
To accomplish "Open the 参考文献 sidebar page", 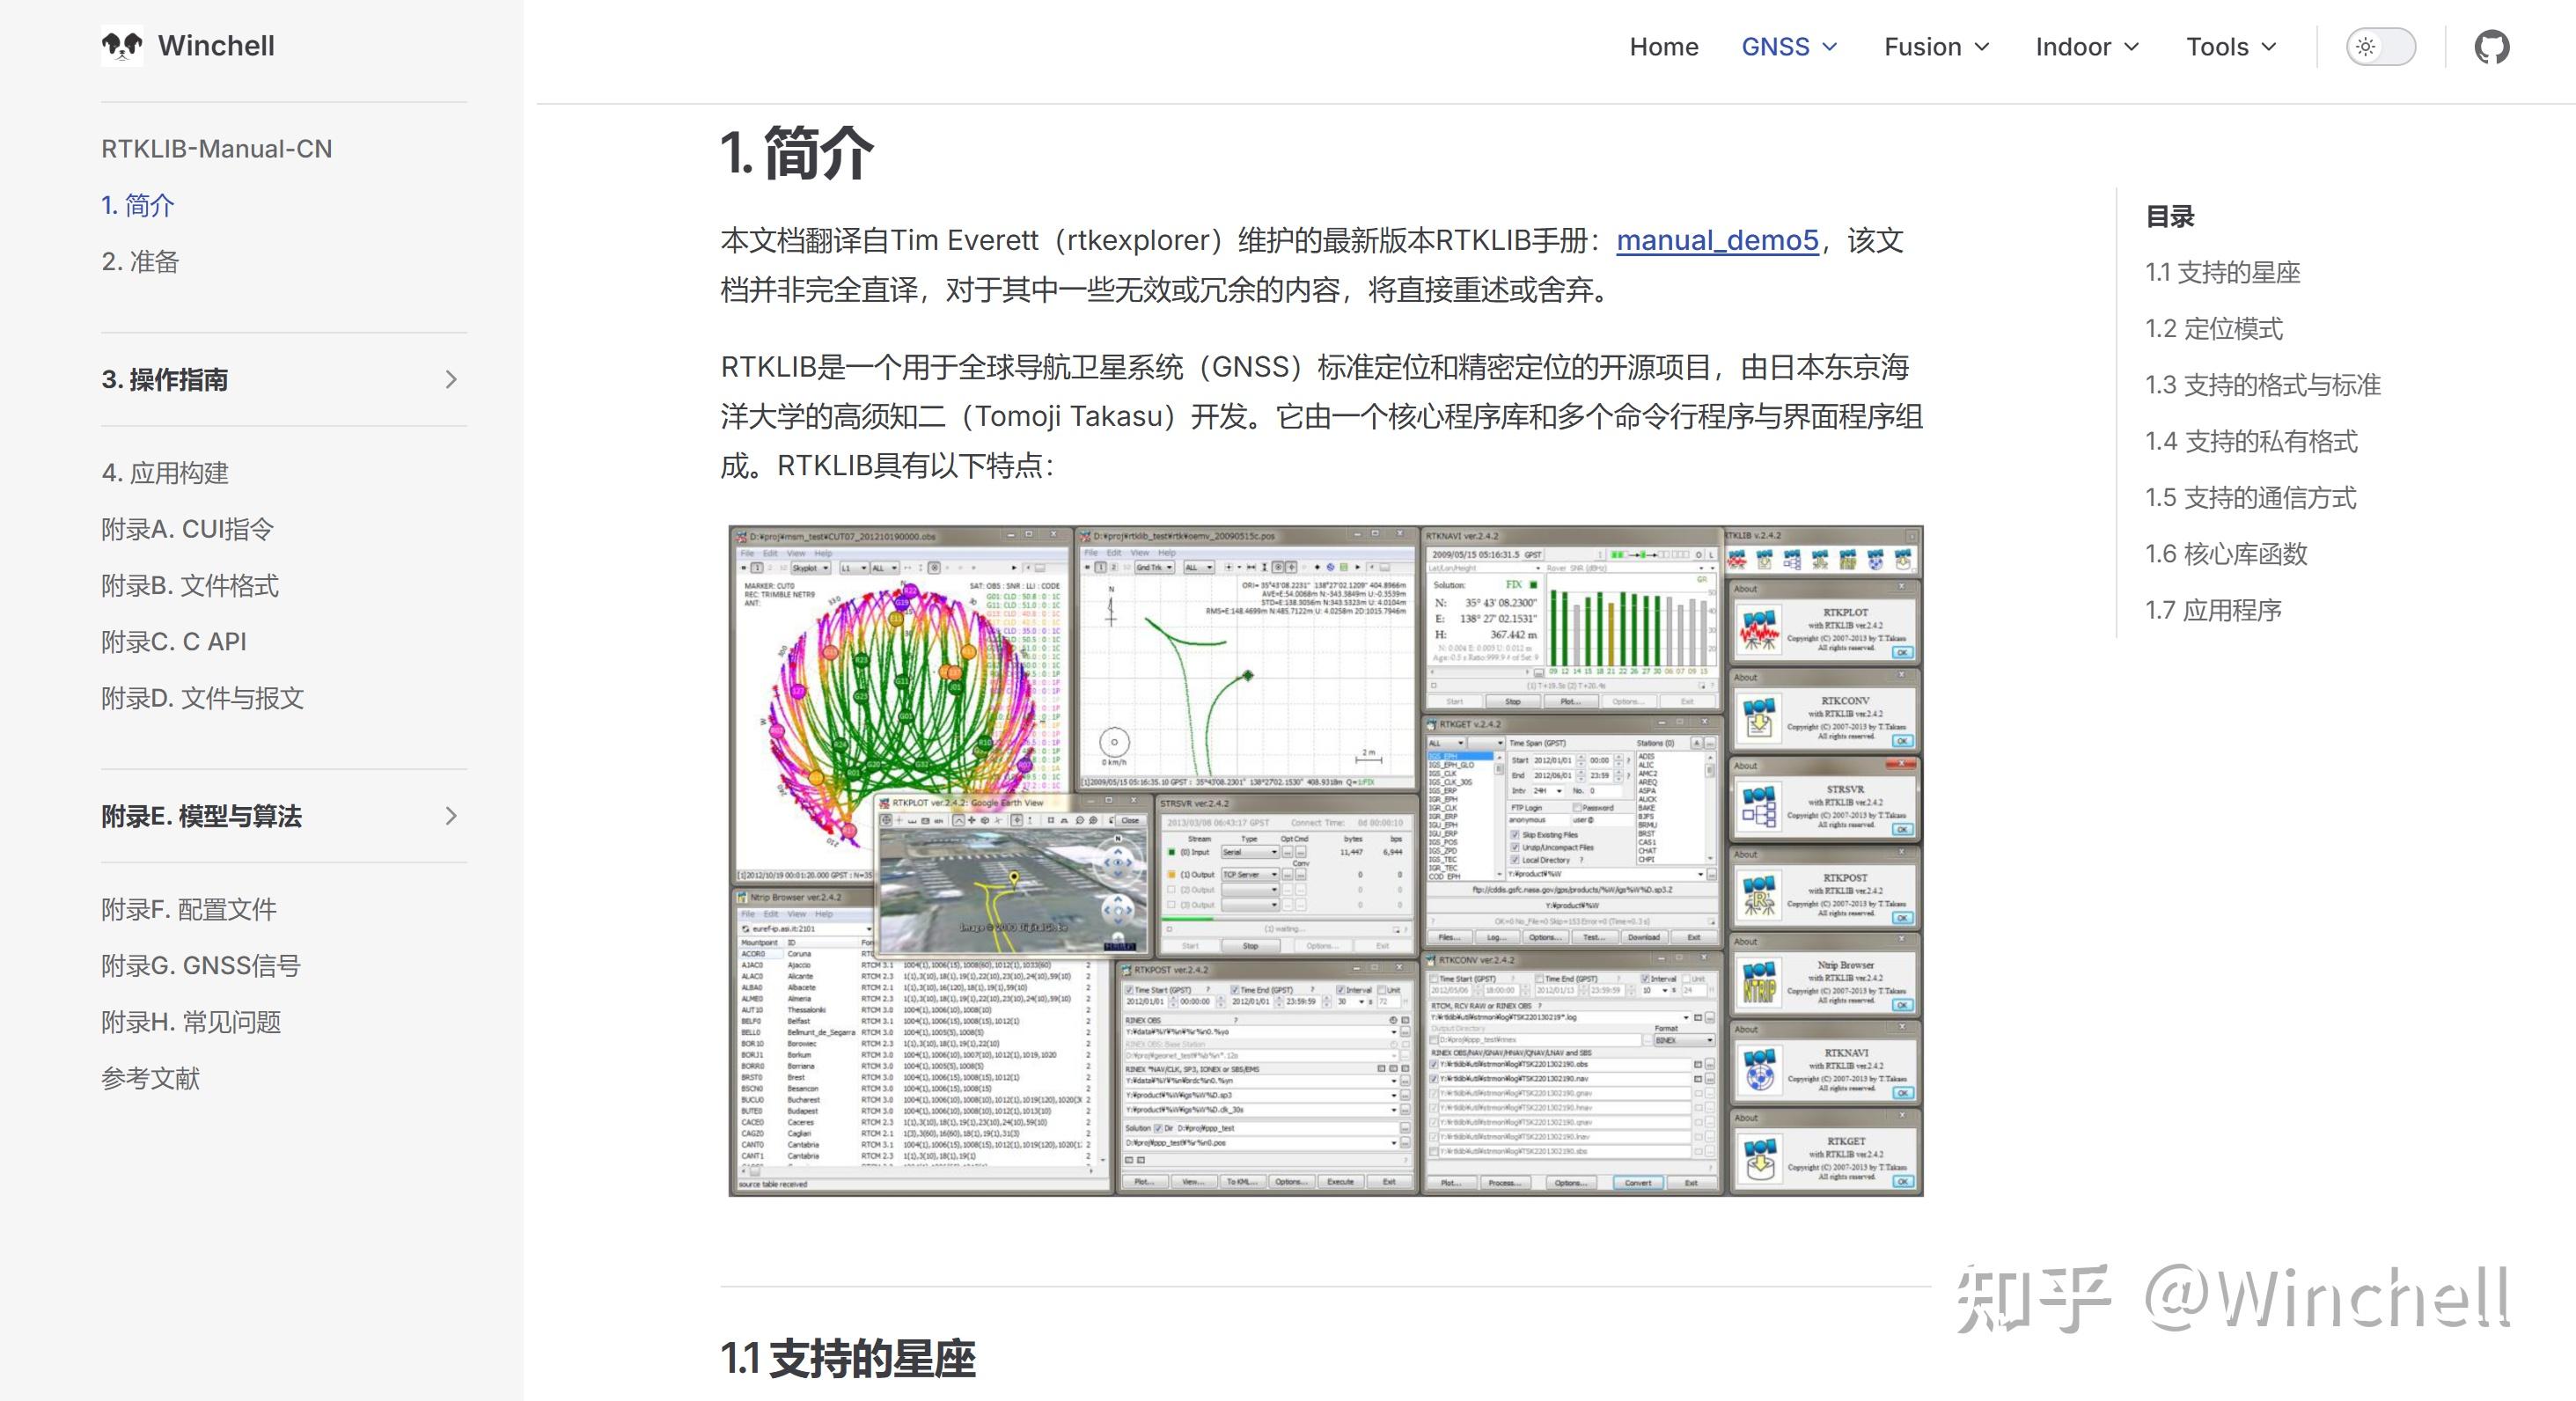I will point(150,1078).
